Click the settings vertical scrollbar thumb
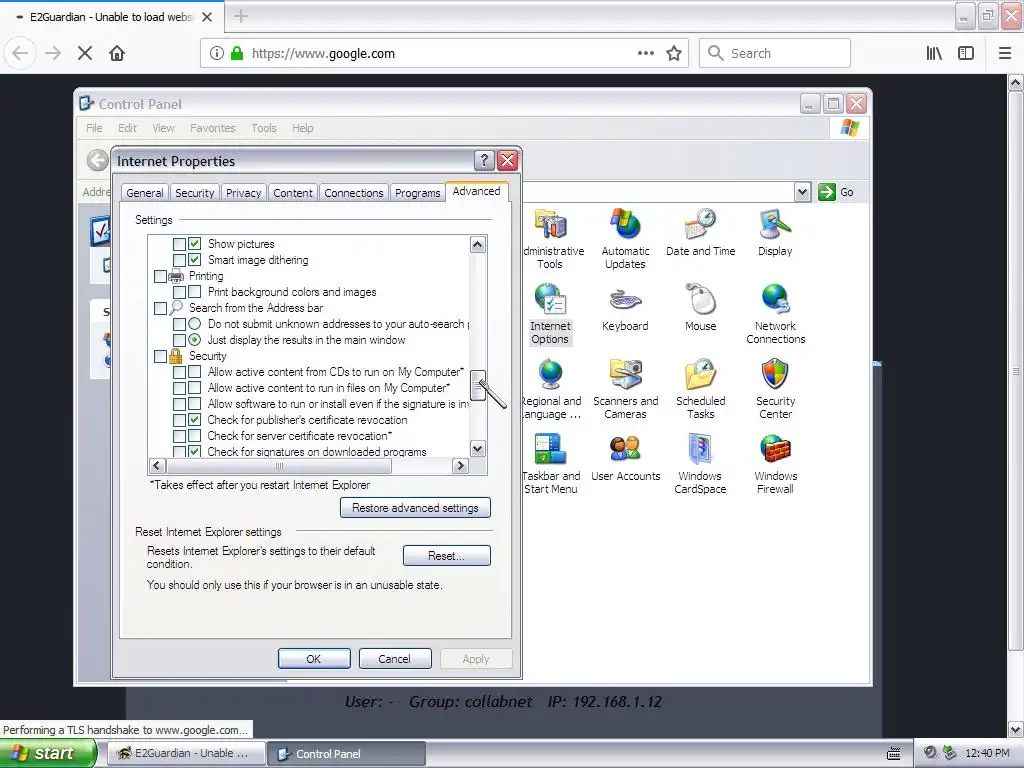This screenshot has height=768, width=1024. 477,385
